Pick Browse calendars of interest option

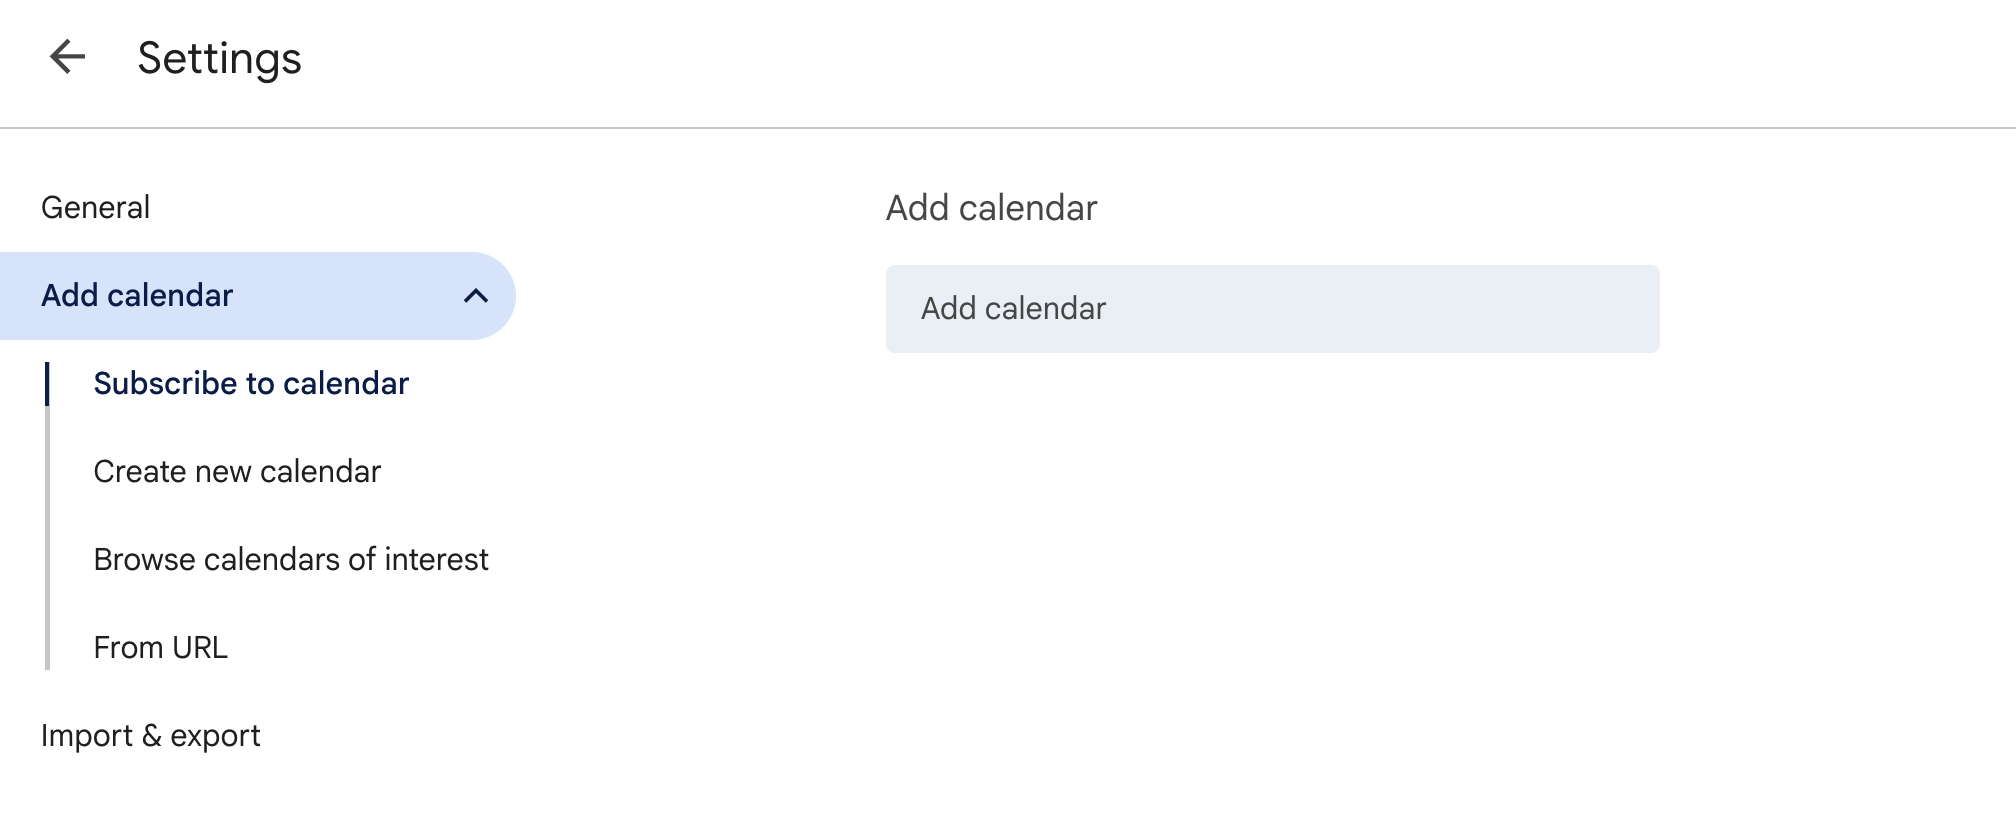tap(291, 559)
